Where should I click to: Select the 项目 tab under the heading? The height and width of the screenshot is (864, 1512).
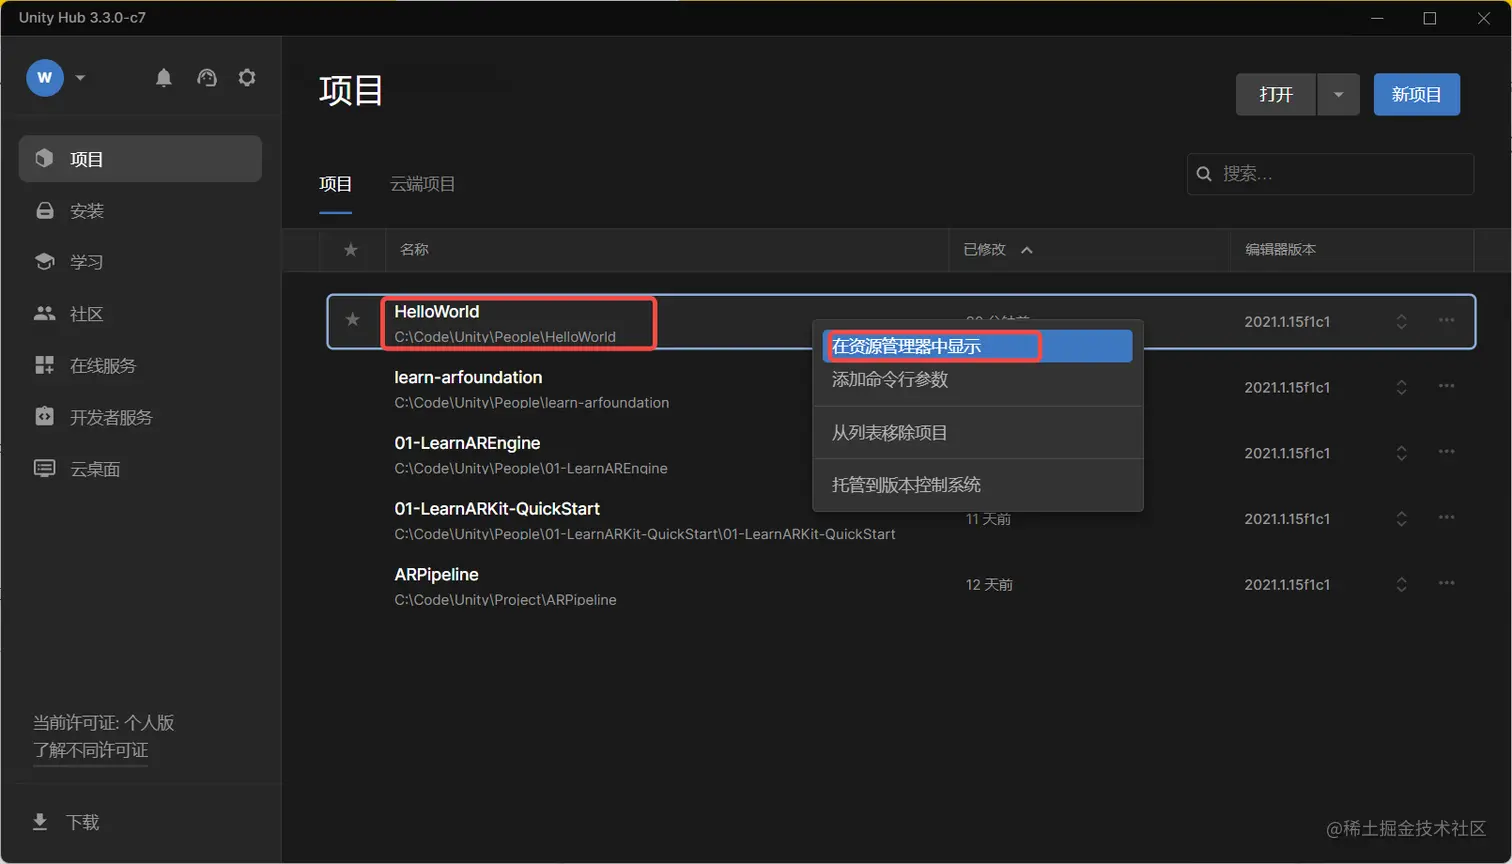tap(336, 184)
